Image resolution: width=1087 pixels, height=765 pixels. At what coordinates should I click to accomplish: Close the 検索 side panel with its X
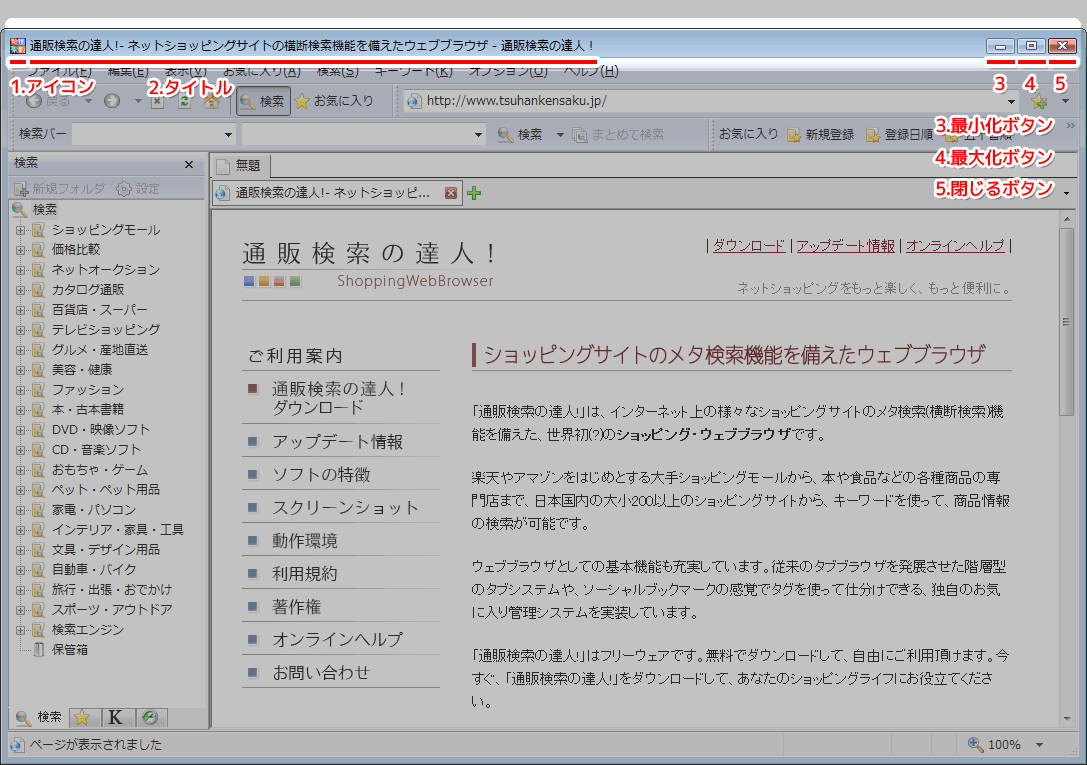(x=189, y=164)
